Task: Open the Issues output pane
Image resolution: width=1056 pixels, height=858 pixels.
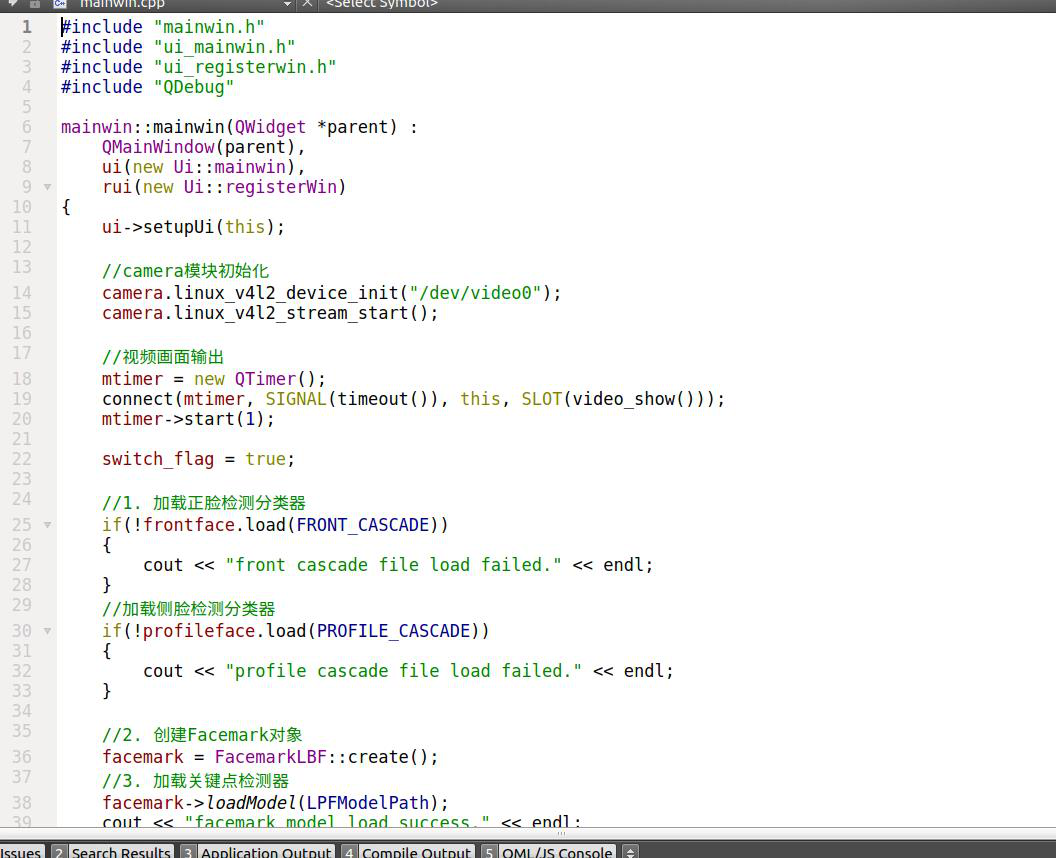Action: (x=21, y=852)
